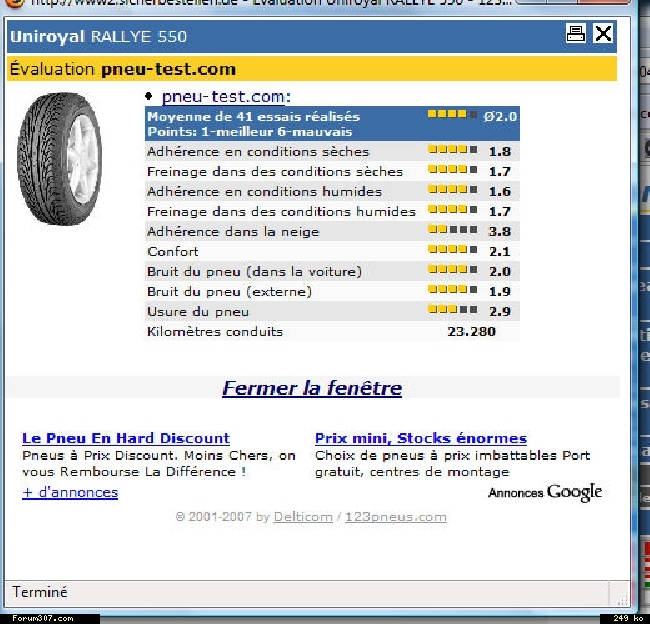
Task: Click the Uniroyal RALLYE 550 title
Action: [99, 36]
